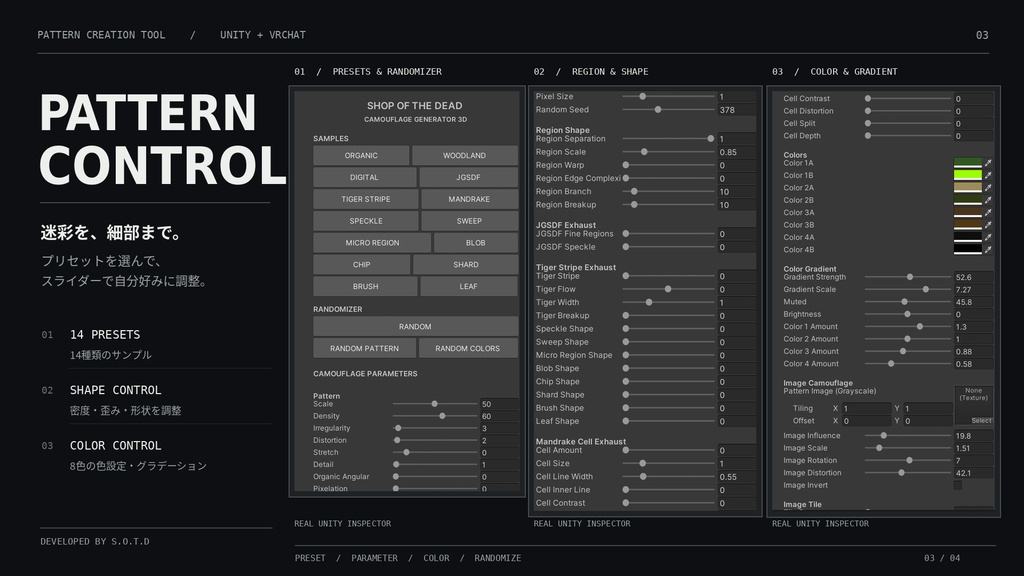Screen dimensions: 1024x576
Task: Click the Gradient Strength slider handle
Action: coord(910,277)
